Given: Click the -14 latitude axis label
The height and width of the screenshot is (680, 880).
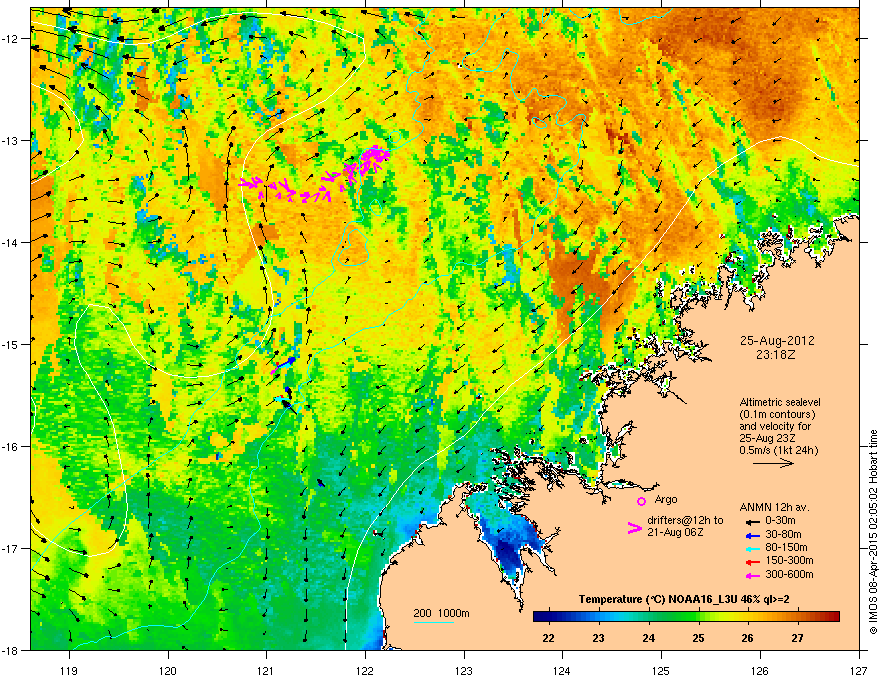Looking at the screenshot, I should click(x=12, y=242).
